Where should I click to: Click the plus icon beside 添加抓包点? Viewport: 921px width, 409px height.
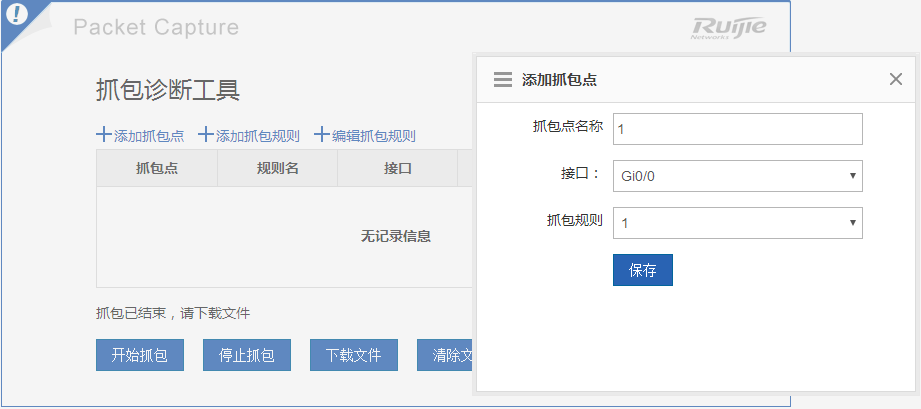pyautogui.click(x=103, y=135)
